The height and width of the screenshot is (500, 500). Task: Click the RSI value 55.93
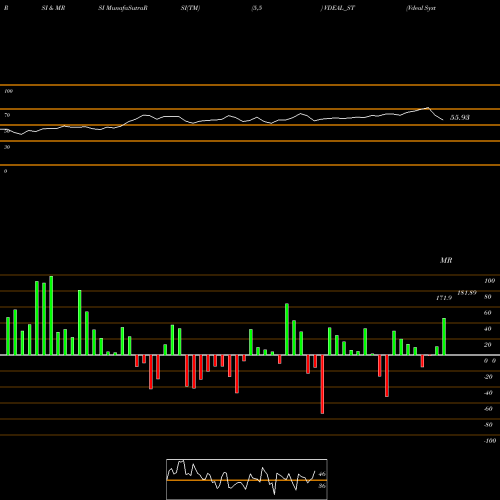[460, 117]
